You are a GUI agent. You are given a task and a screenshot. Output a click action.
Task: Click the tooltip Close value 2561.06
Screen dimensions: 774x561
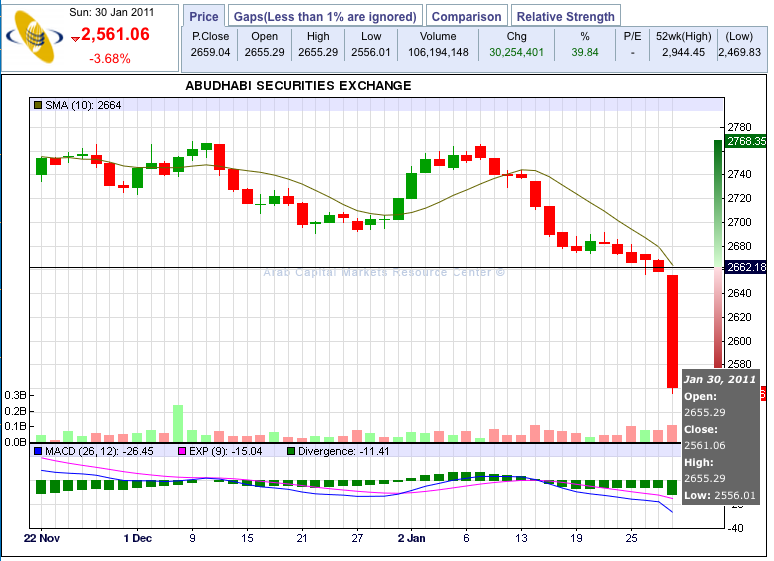pos(704,445)
